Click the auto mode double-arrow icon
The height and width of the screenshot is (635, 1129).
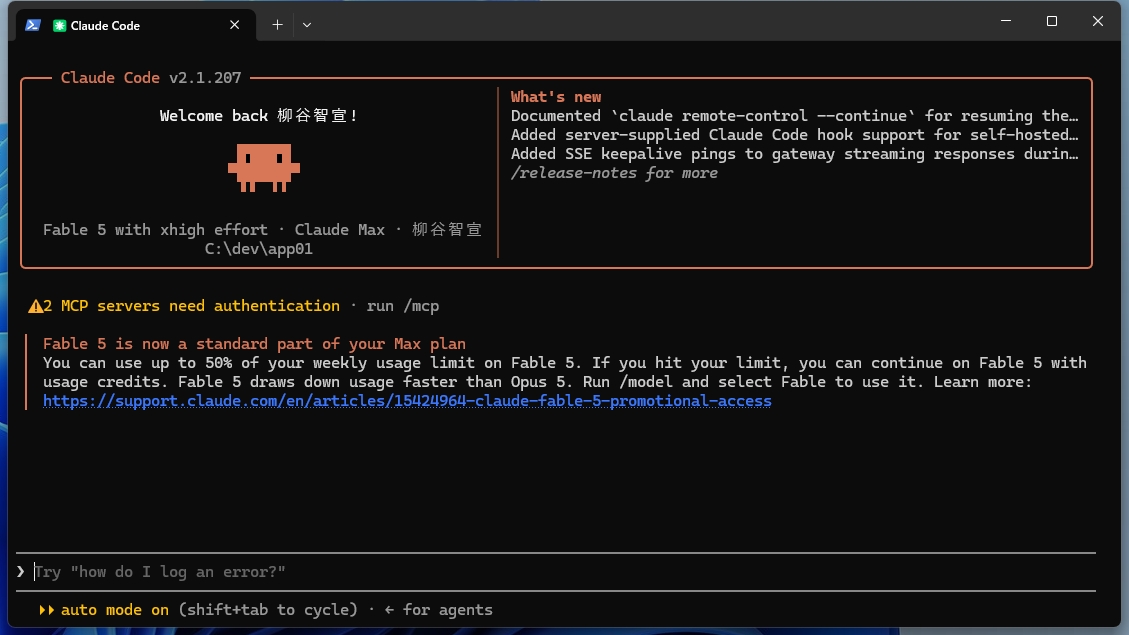click(x=47, y=610)
